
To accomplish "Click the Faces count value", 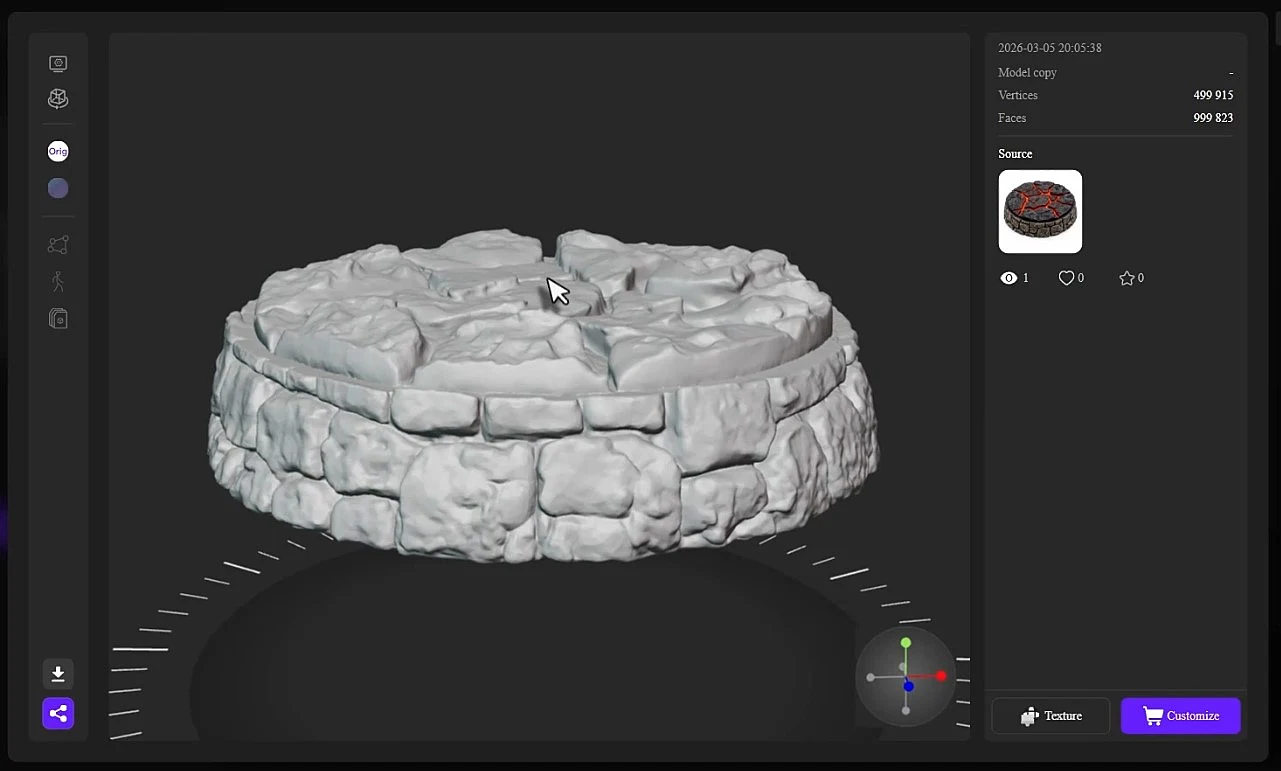I will [x=1213, y=118].
